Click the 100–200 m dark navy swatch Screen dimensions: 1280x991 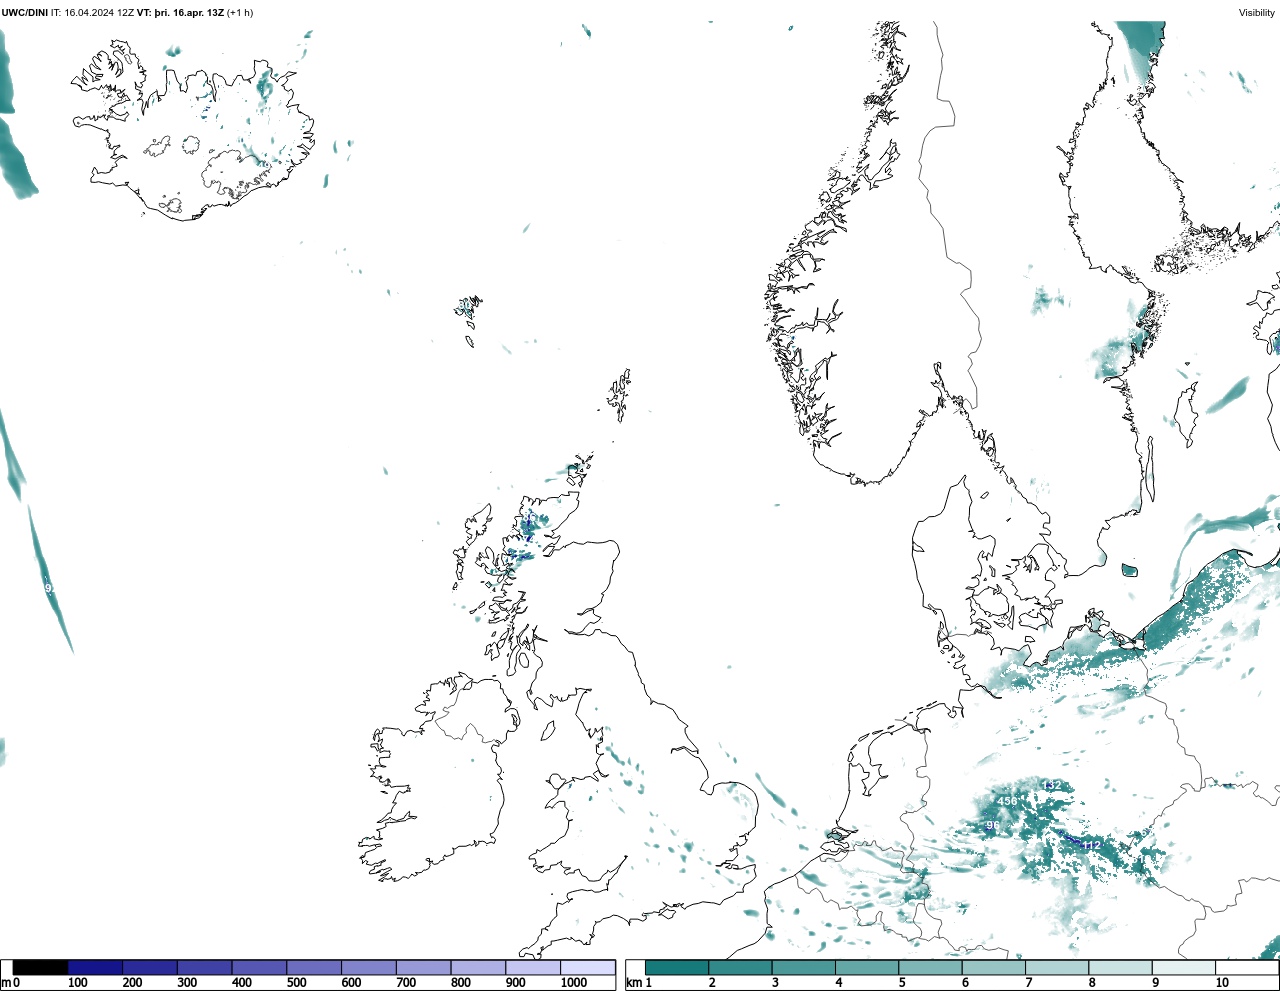pos(96,967)
